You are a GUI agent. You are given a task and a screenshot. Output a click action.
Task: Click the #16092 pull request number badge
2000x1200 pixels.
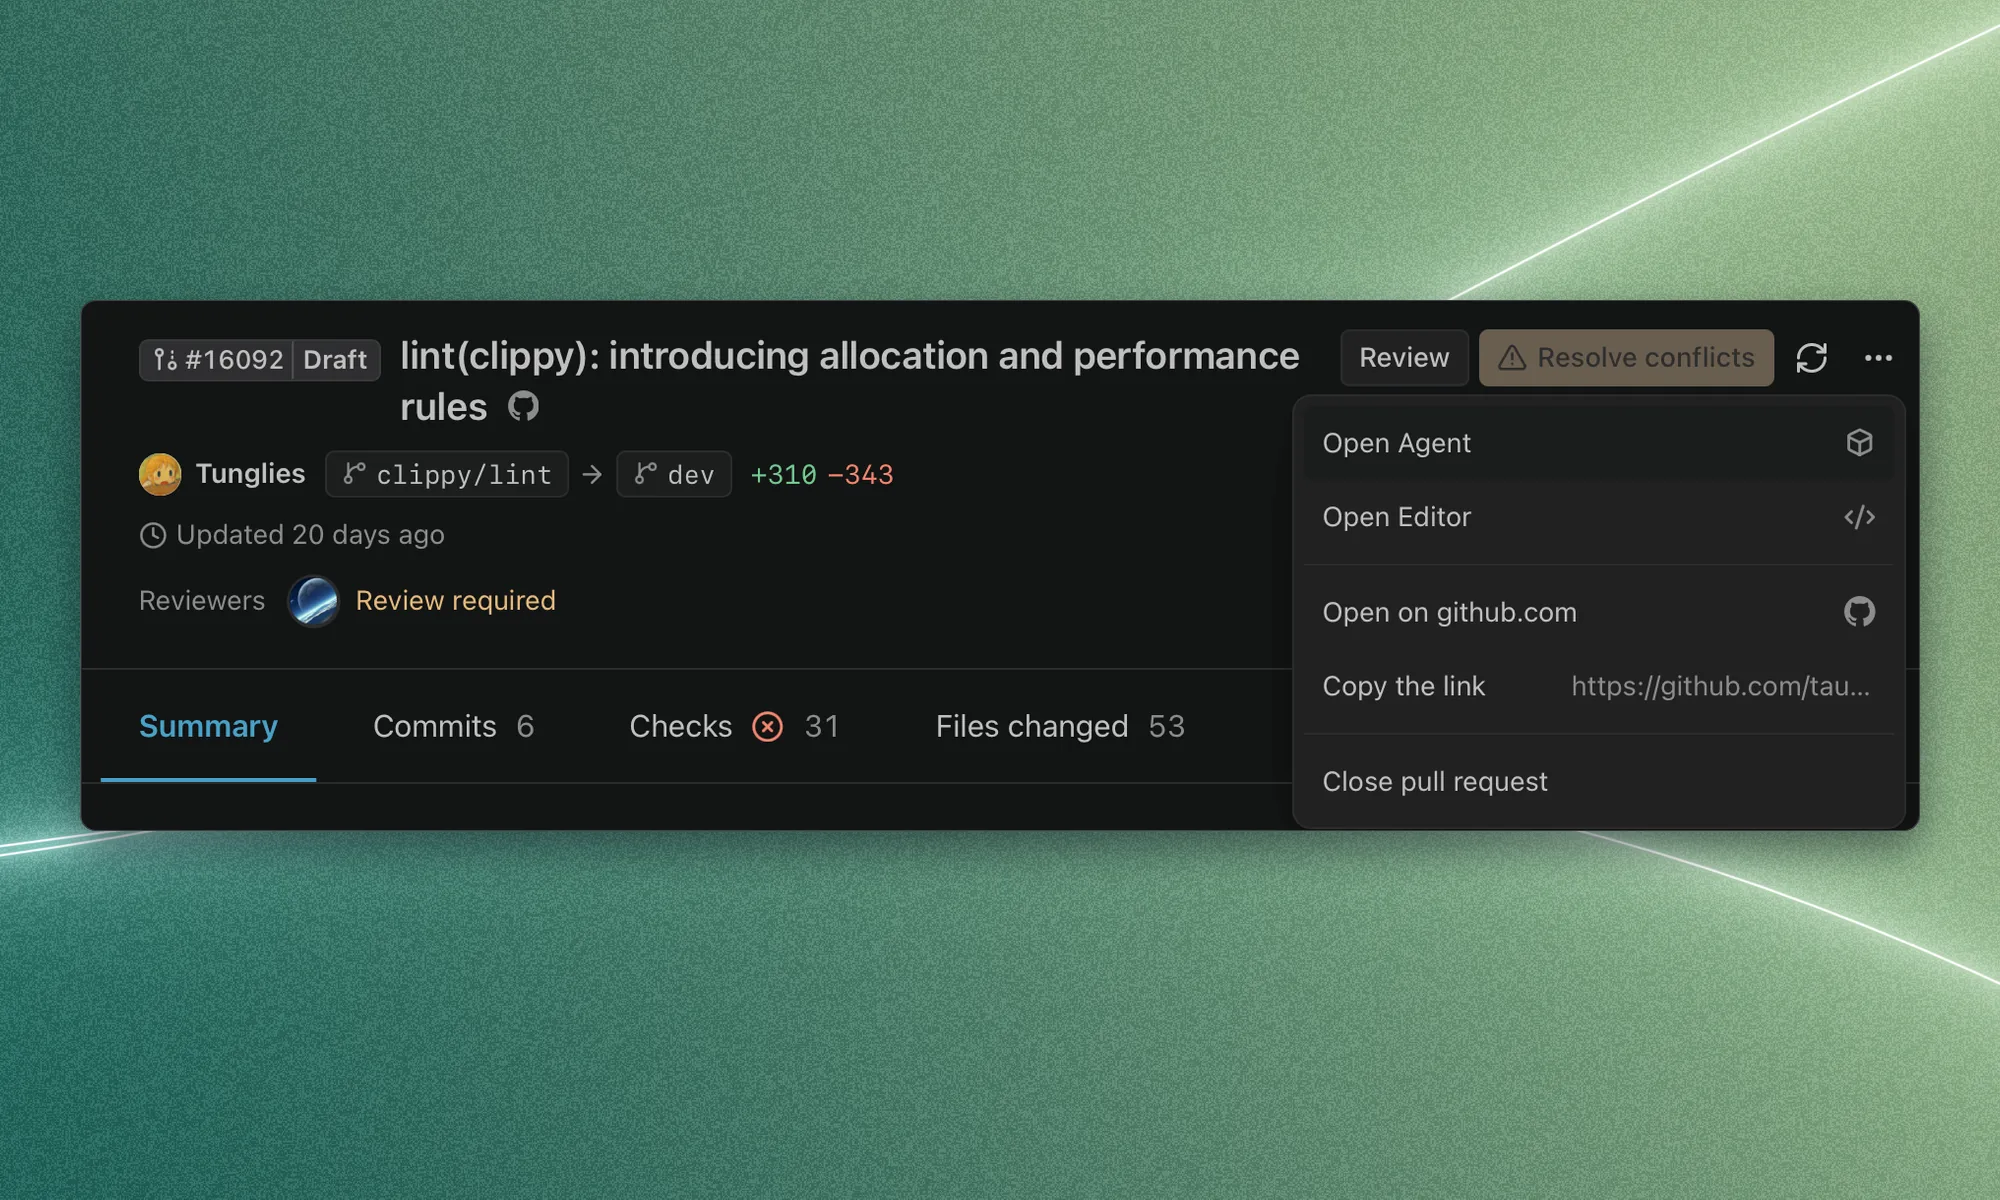216,360
